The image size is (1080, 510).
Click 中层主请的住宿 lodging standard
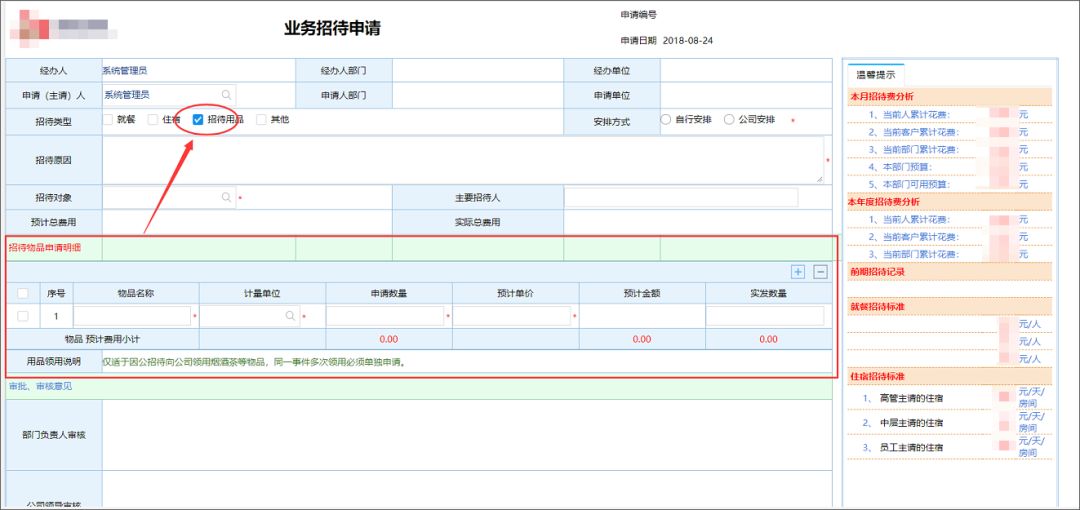(911, 422)
